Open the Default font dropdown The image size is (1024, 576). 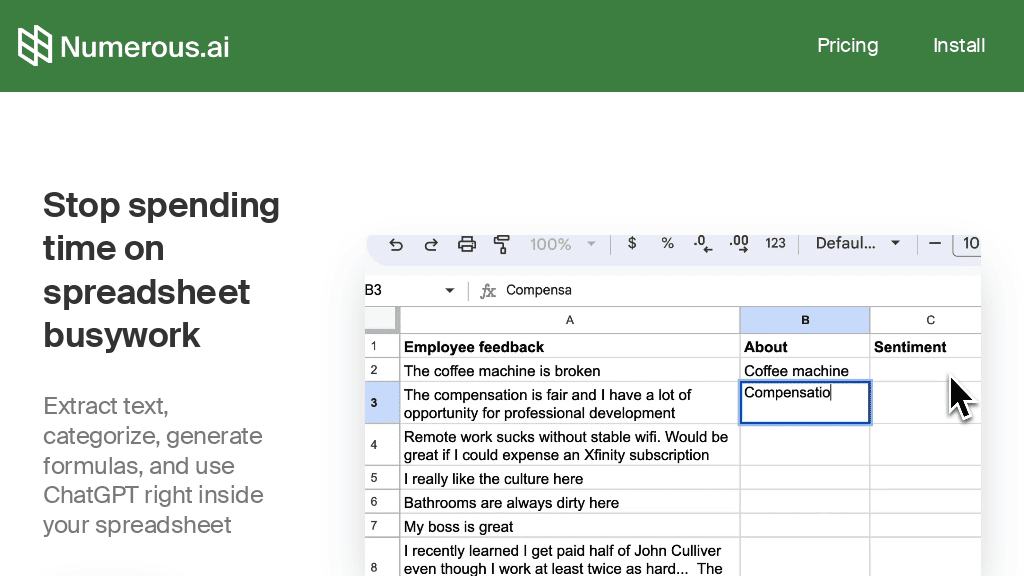click(857, 243)
